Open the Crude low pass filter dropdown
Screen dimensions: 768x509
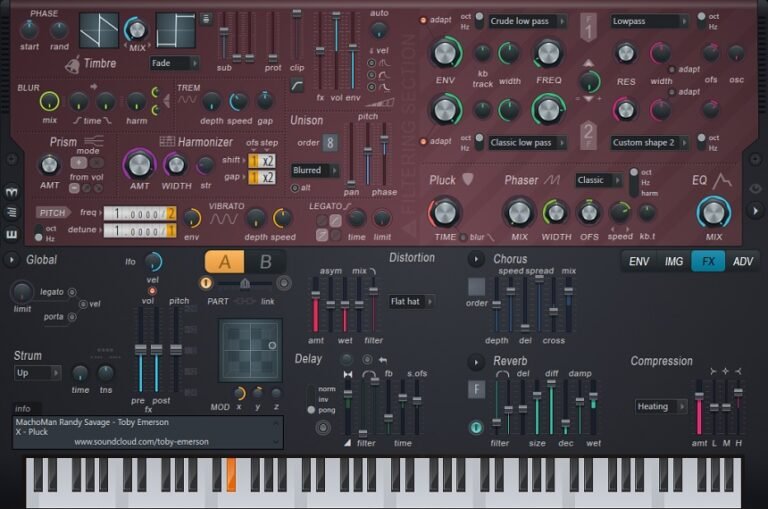click(x=527, y=21)
